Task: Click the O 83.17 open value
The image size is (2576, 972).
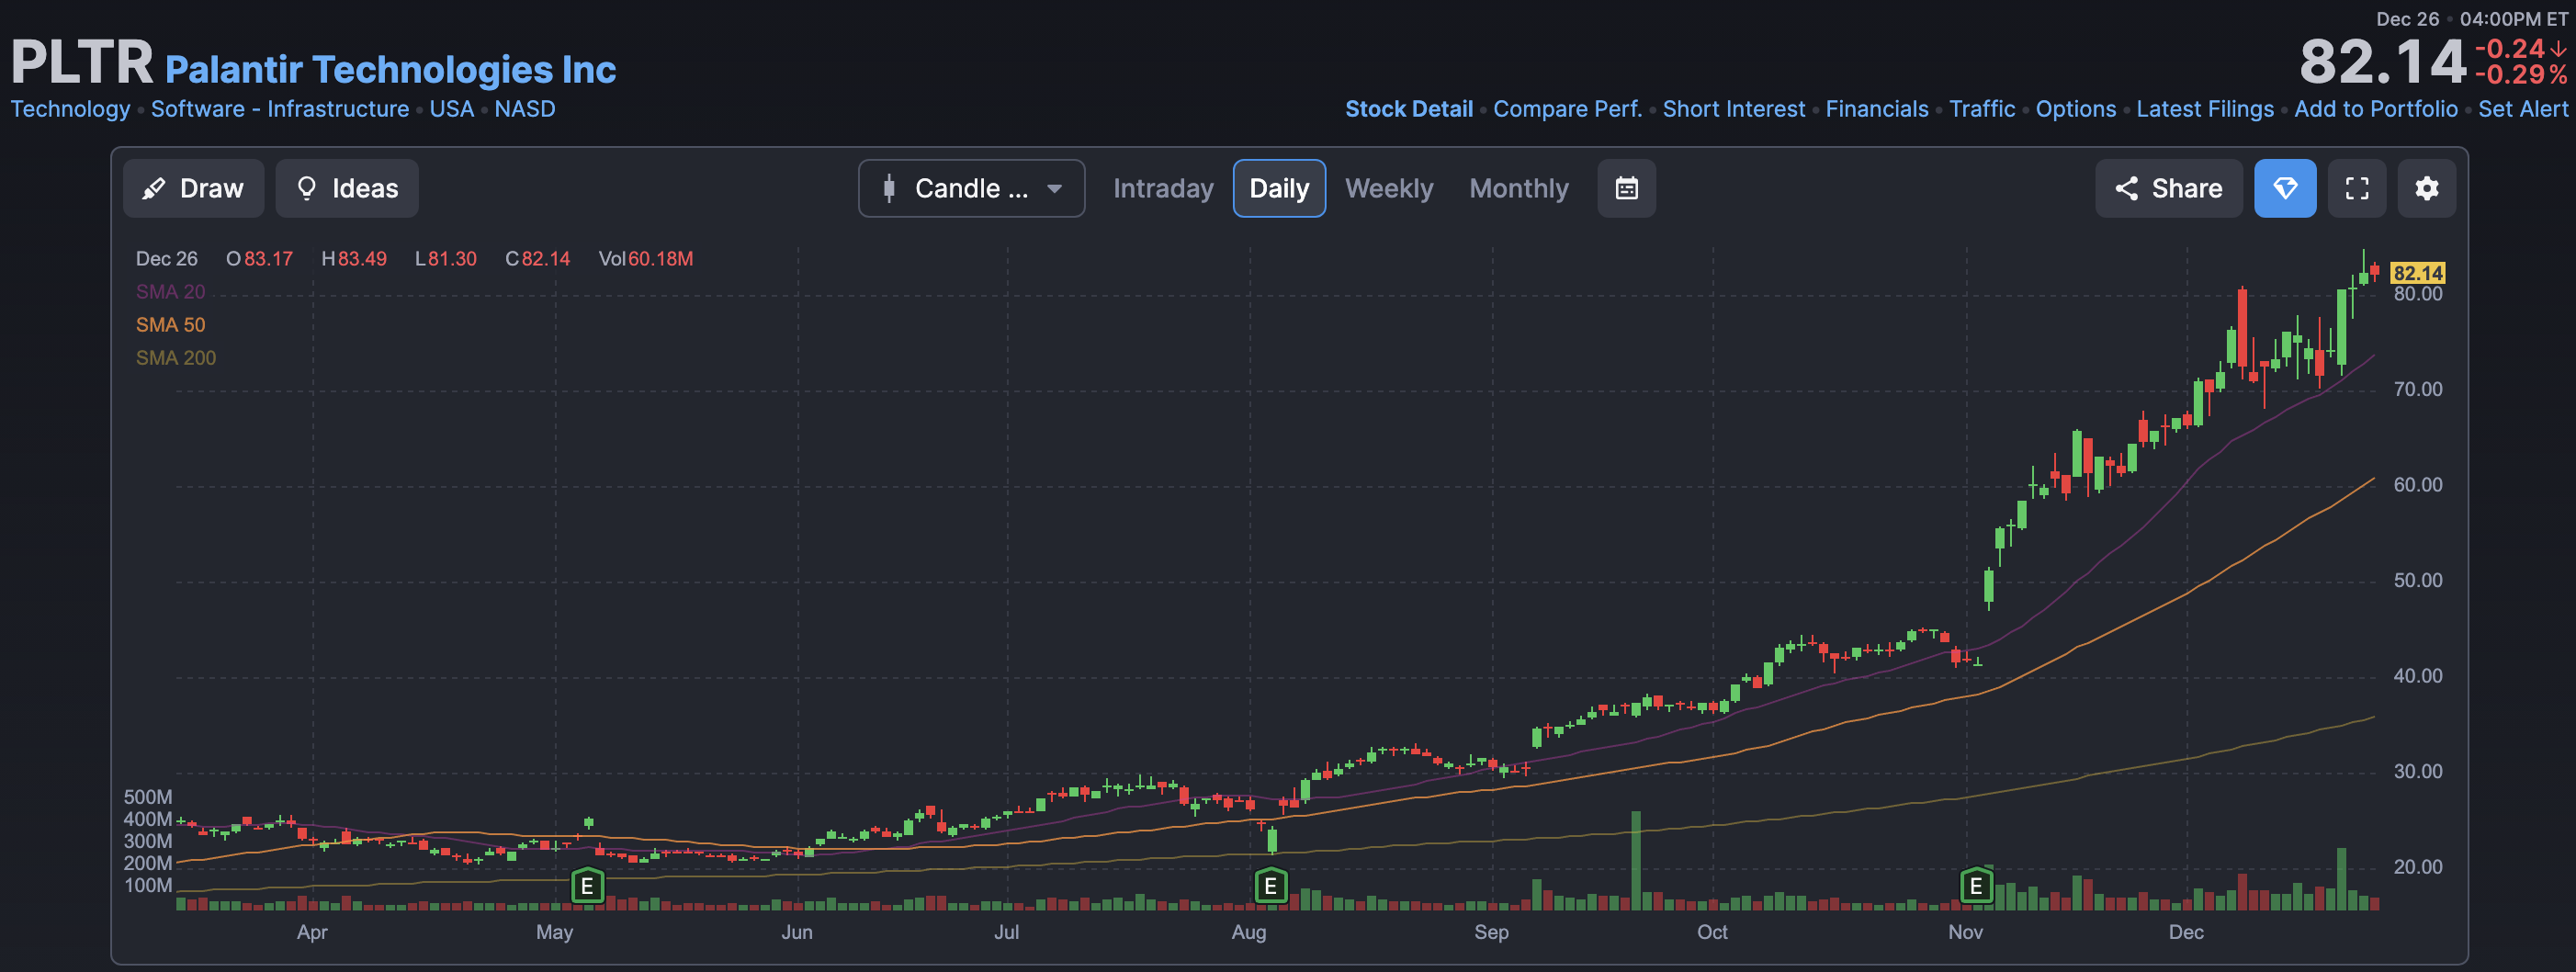Action: (x=260, y=259)
